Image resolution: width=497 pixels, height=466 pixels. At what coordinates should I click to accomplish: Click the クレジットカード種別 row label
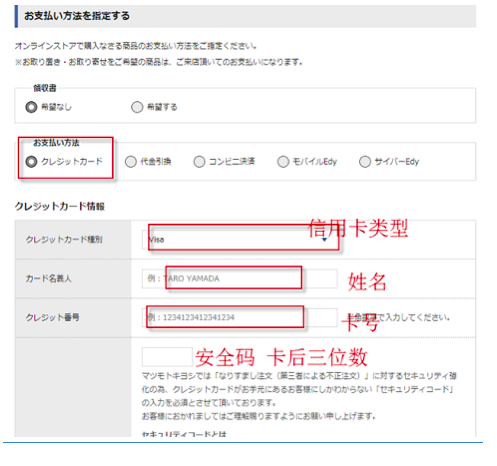[x=64, y=240]
